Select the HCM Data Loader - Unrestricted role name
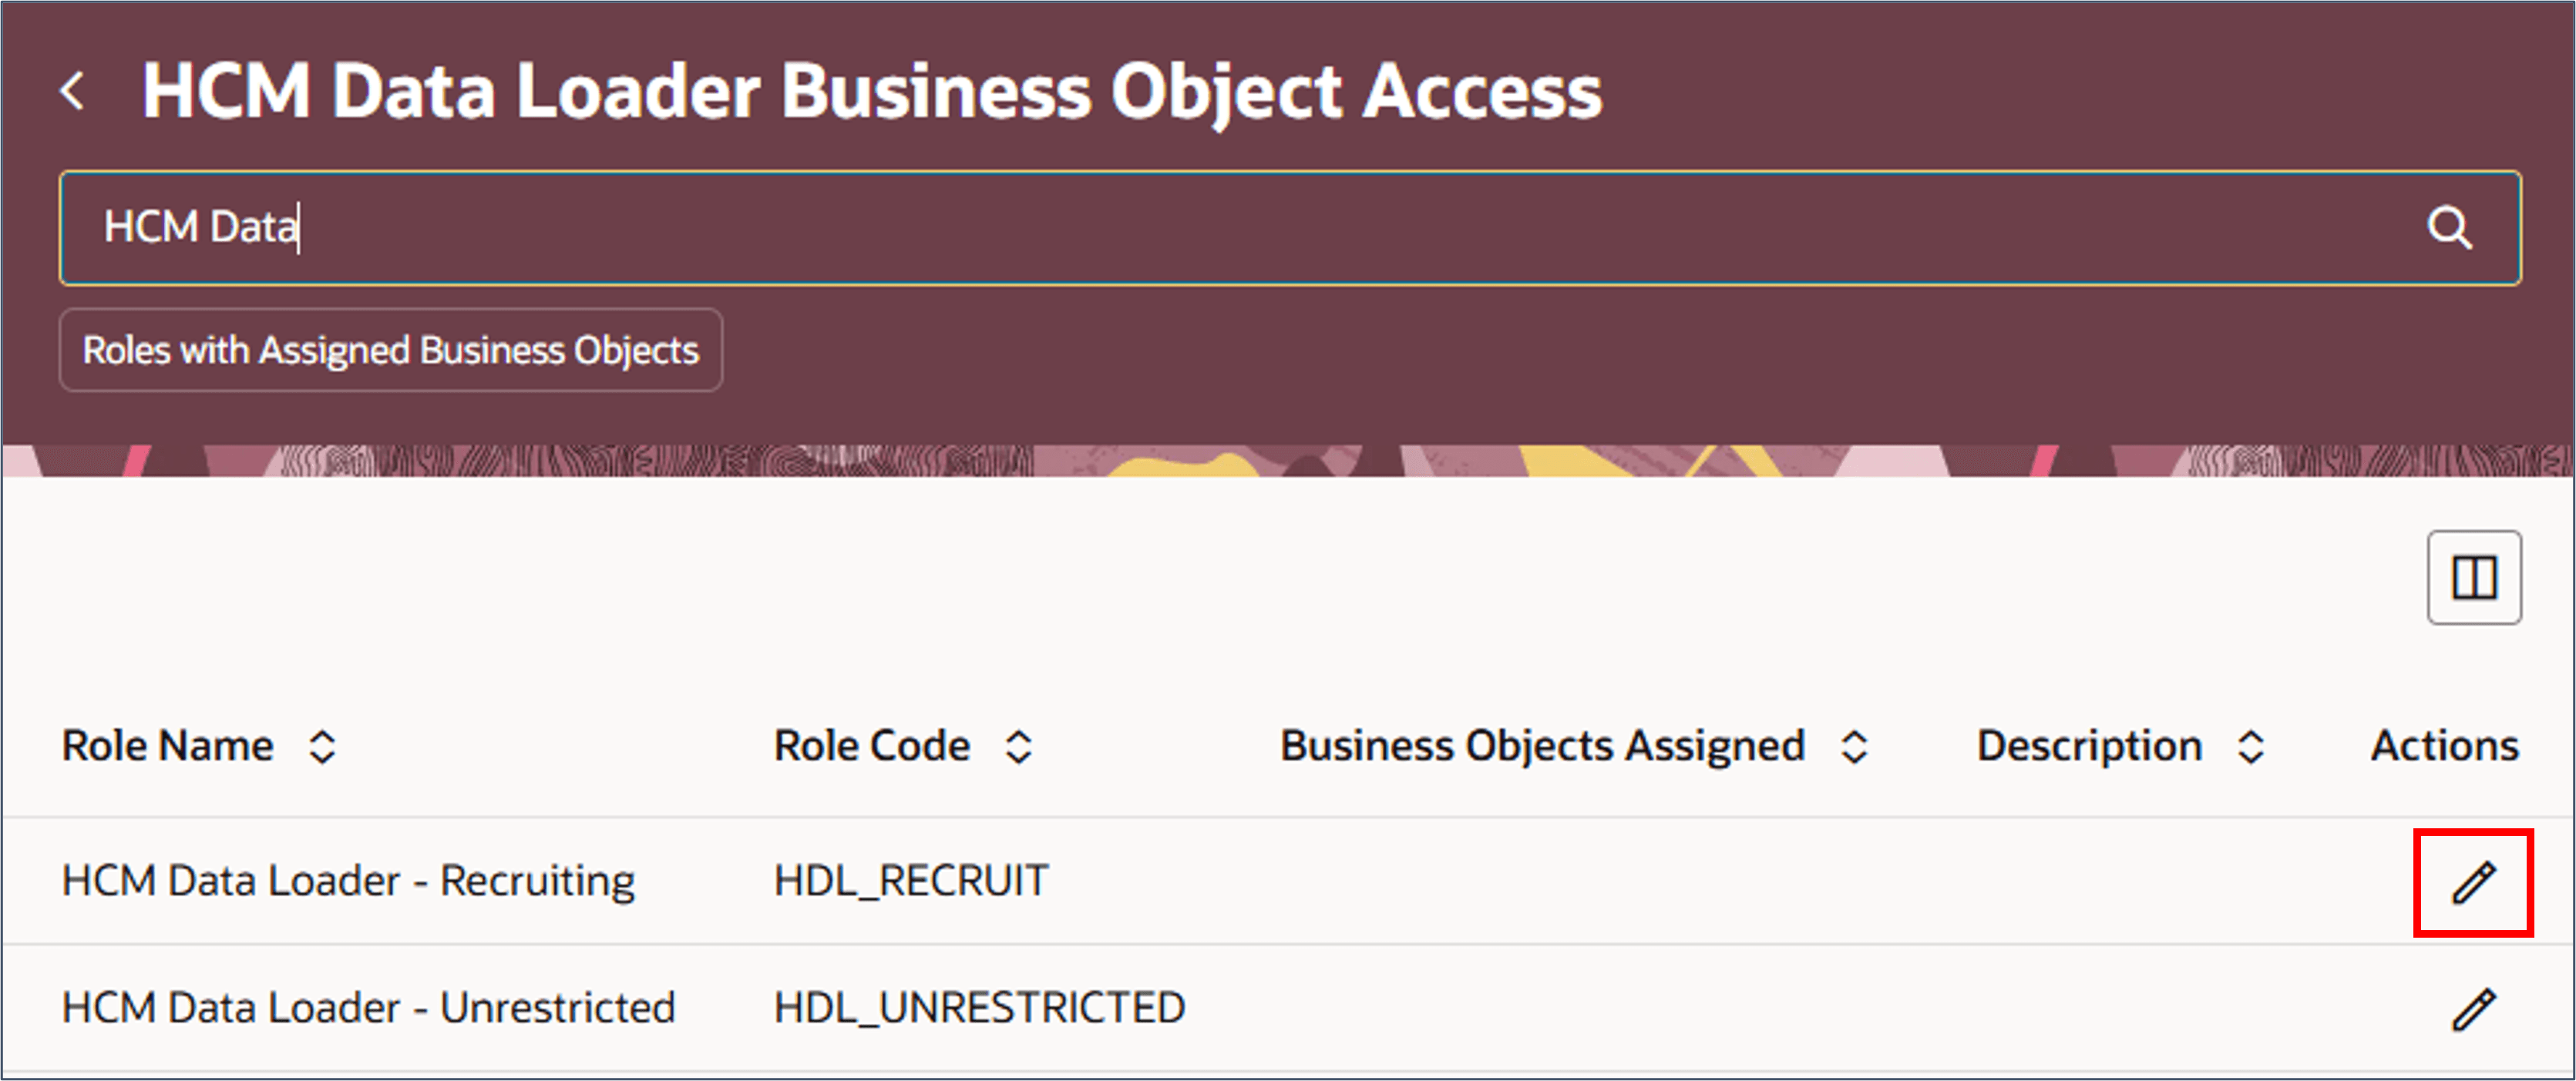2576x1081 pixels. point(368,1008)
